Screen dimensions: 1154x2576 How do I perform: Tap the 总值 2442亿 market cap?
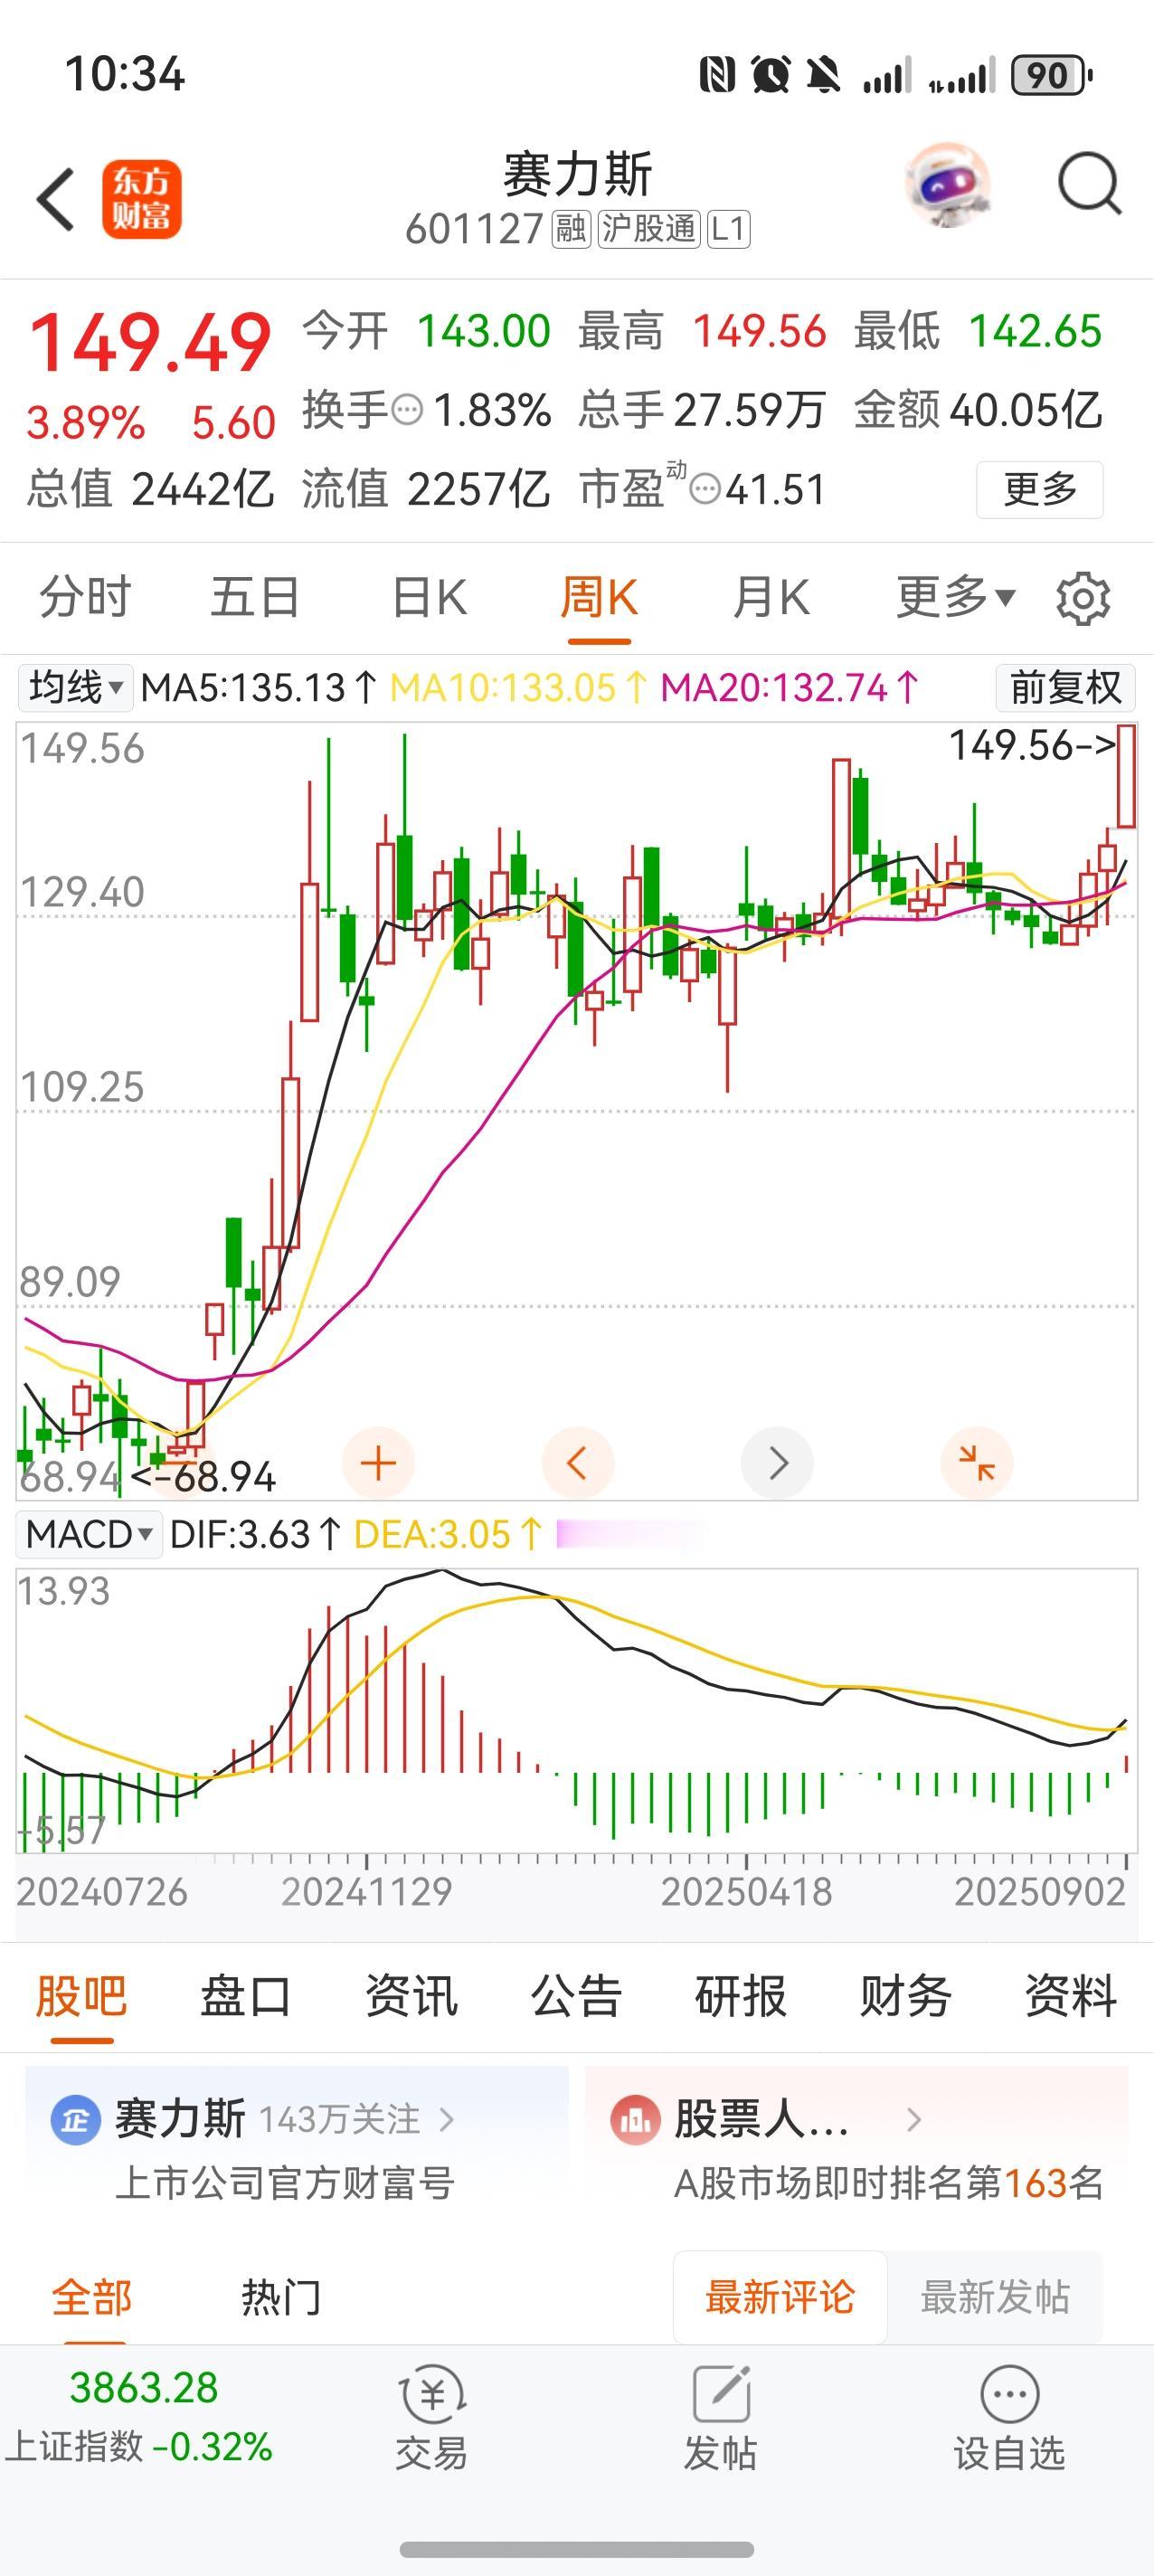[150, 490]
